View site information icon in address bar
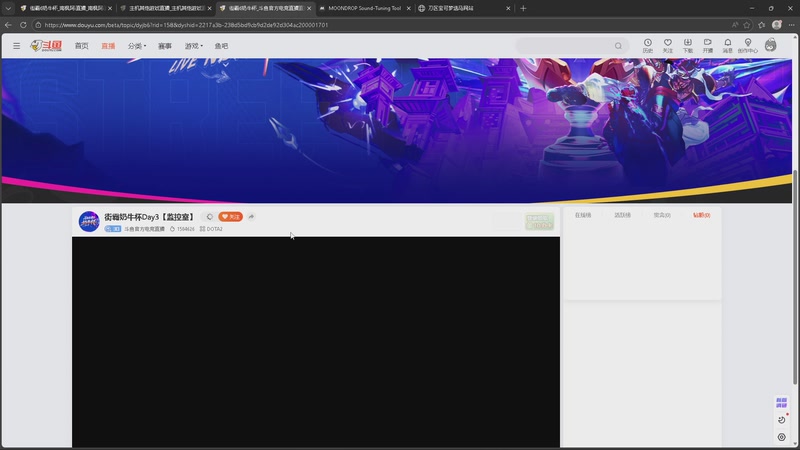Screen dimensions: 800x450 [38, 24]
